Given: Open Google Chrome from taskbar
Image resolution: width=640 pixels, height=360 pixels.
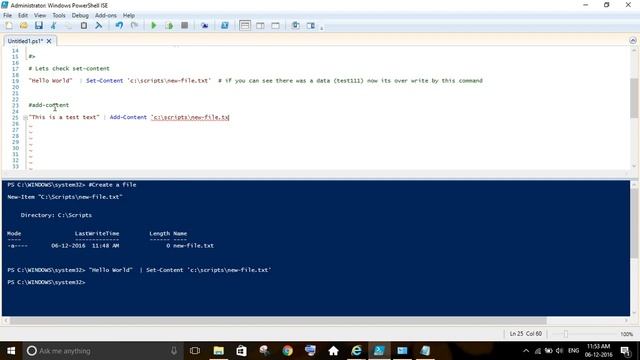Looking at the screenshot, I should point(287,351).
